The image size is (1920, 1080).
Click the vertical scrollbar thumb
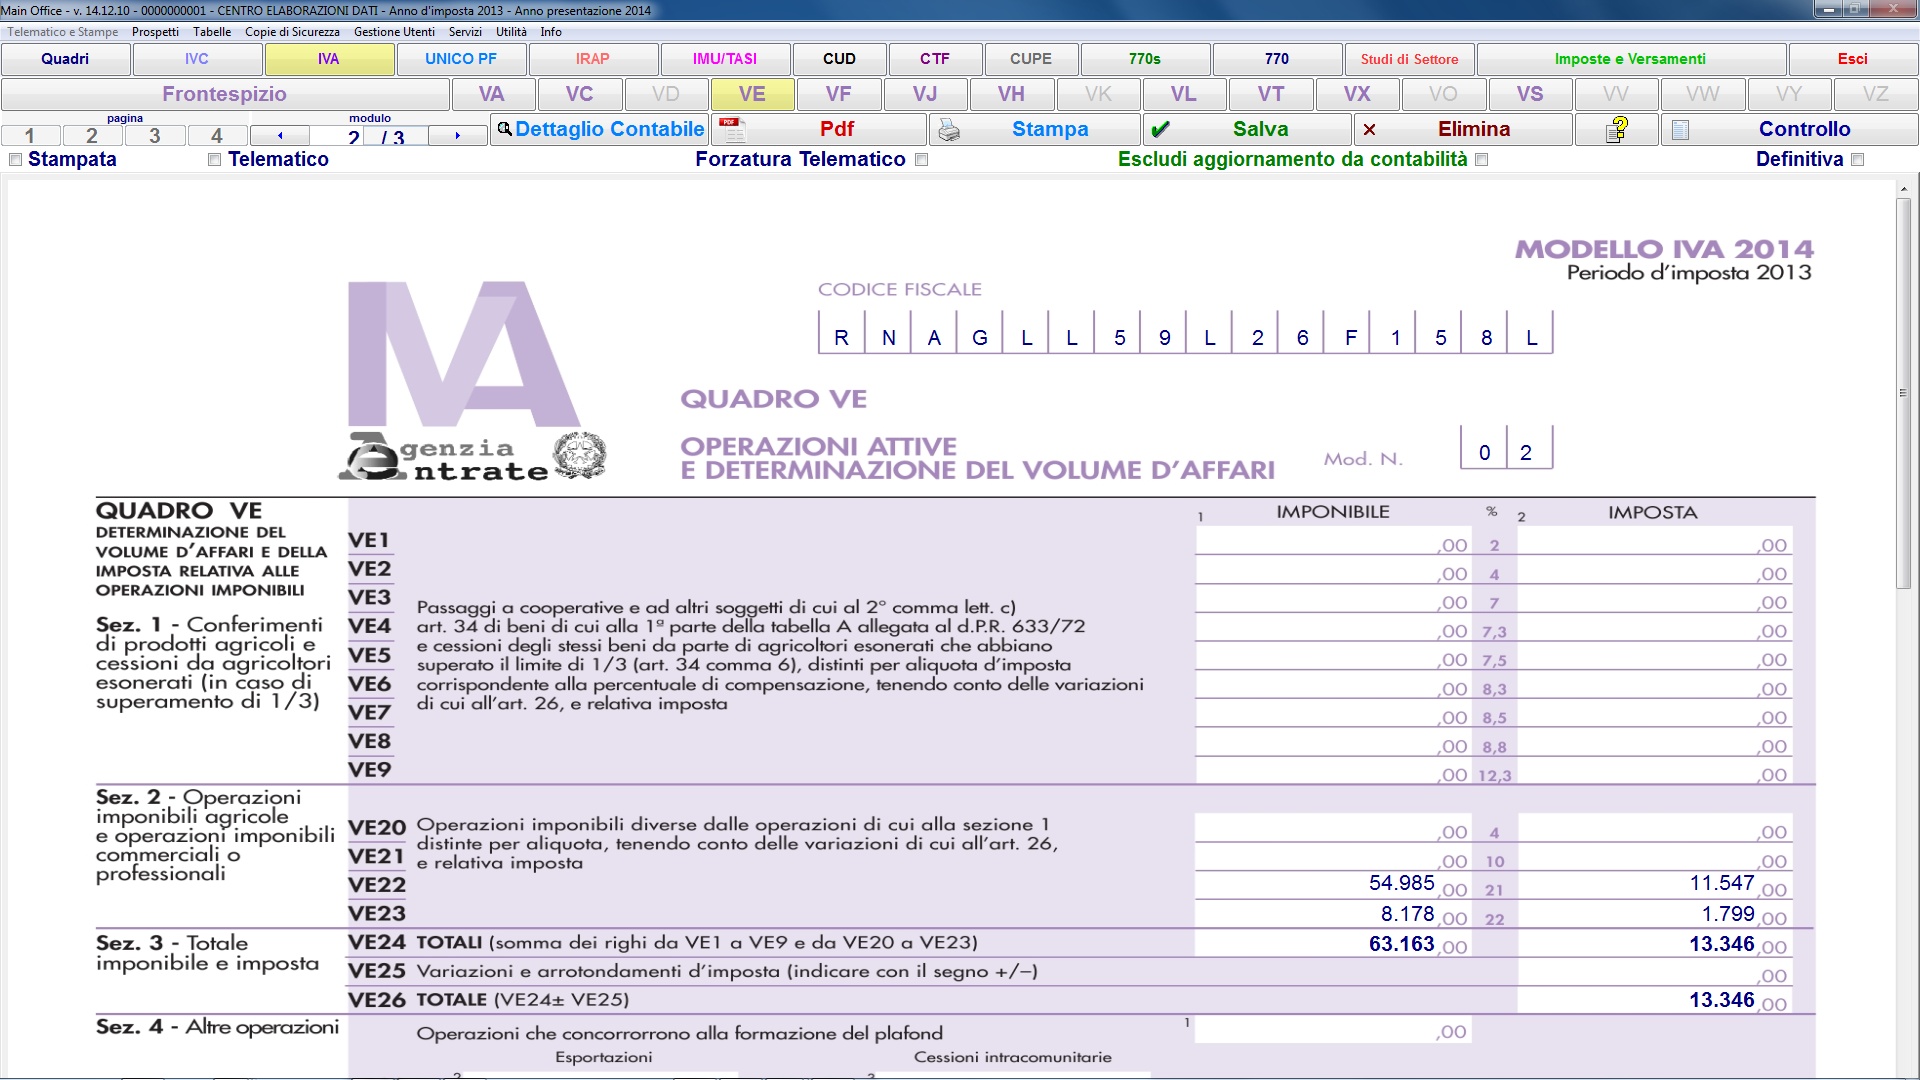(x=1904, y=392)
